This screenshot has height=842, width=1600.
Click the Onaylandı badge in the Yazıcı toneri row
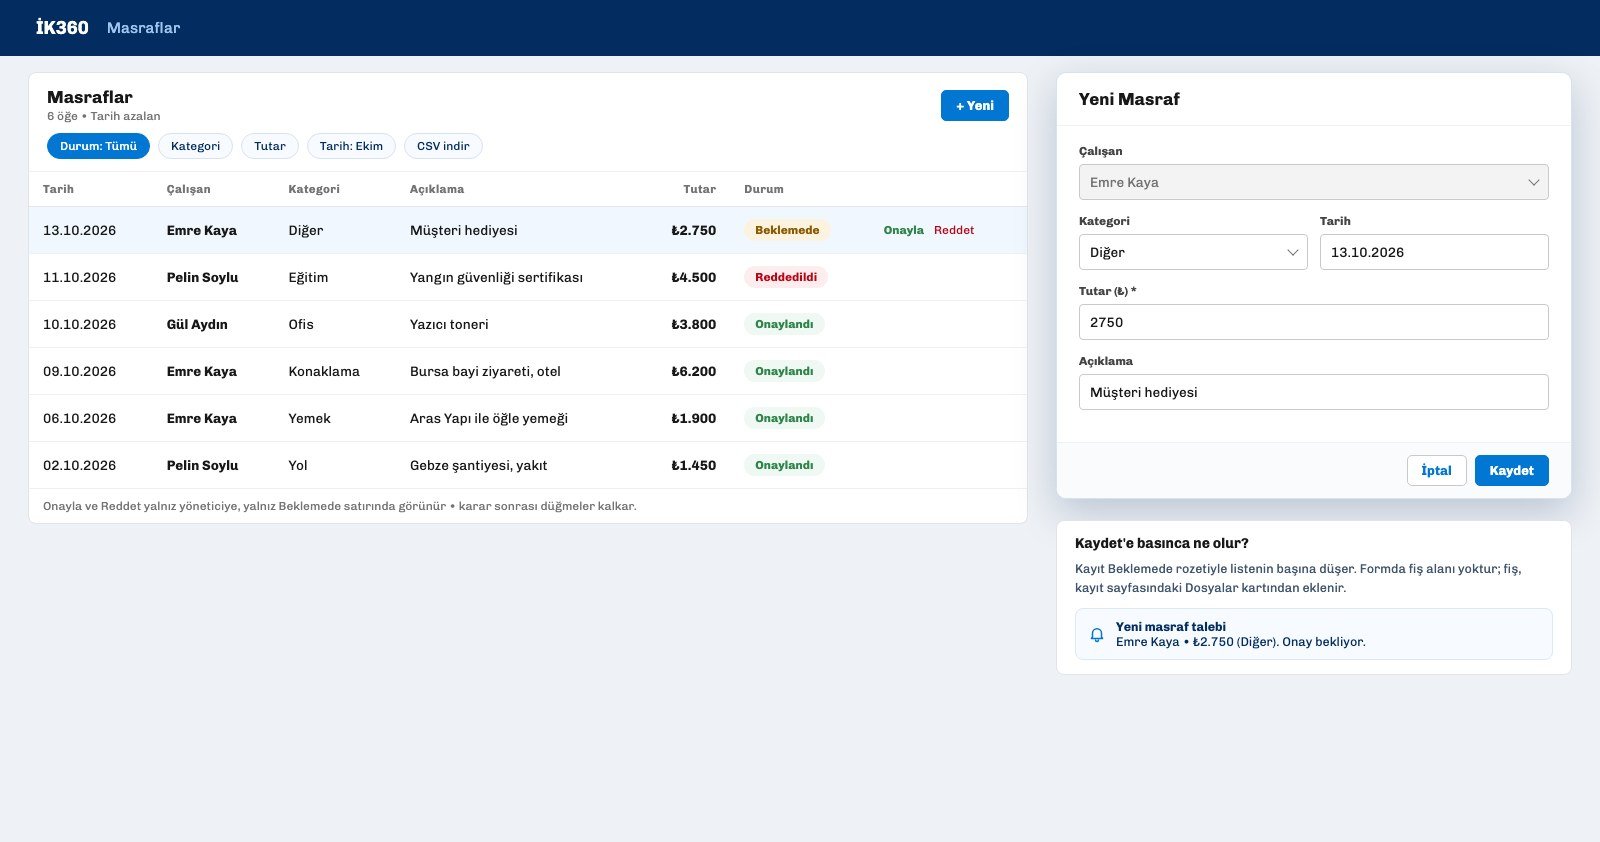click(x=784, y=324)
